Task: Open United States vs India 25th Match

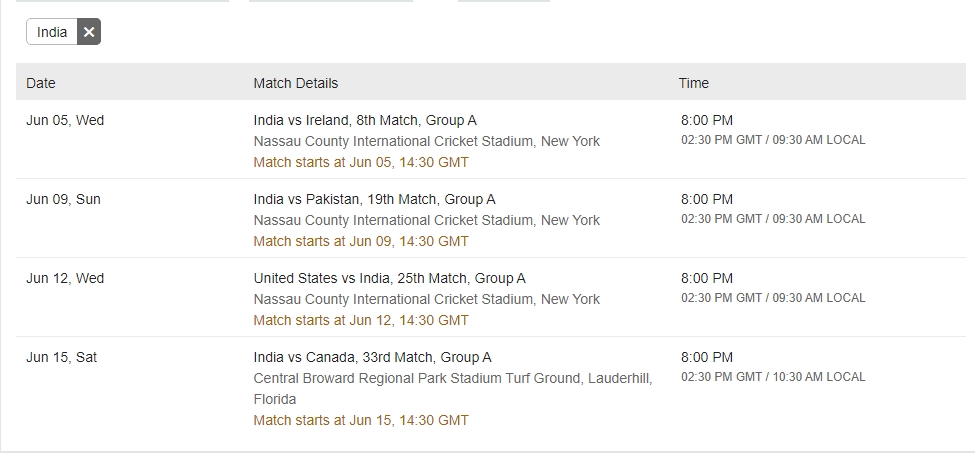Action: click(x=389, y=278)
